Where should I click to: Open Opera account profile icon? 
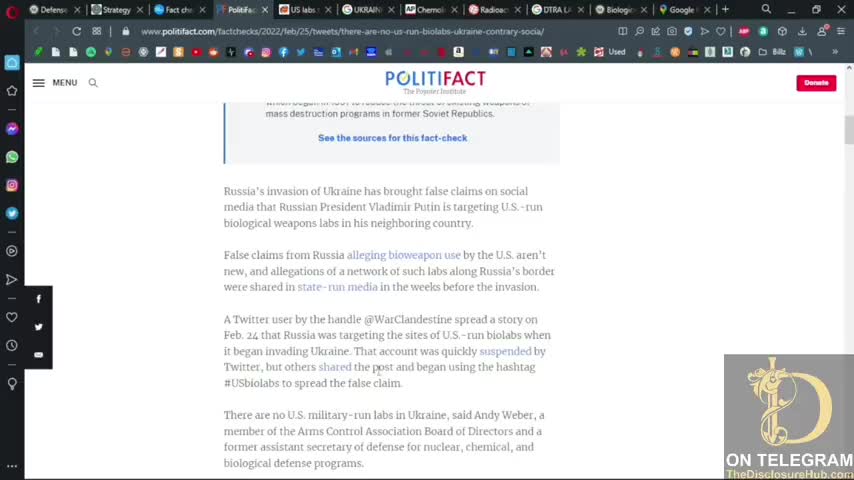coord(822,31)
